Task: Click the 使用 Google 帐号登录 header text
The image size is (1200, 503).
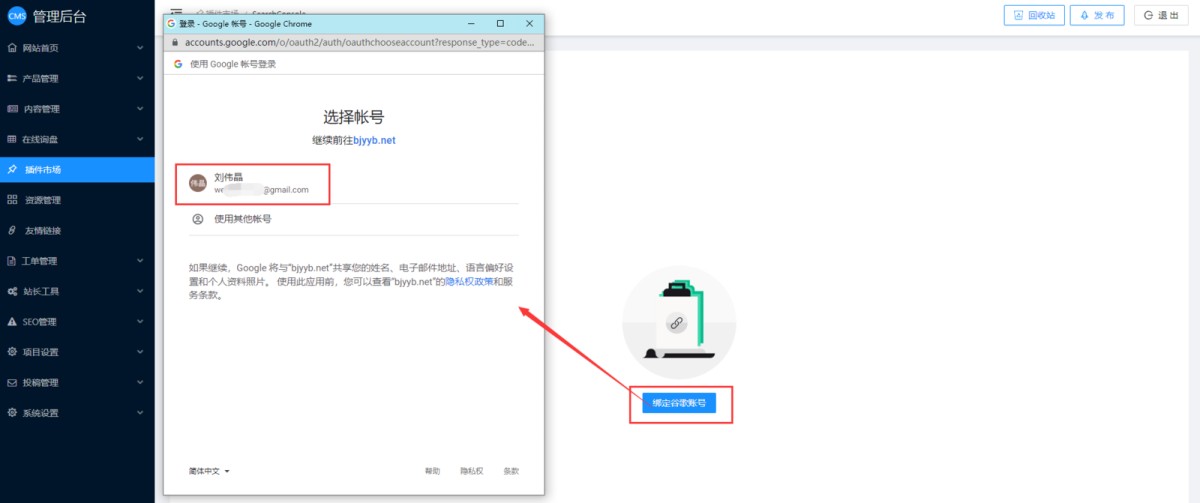Action: (x=233, y=63)
